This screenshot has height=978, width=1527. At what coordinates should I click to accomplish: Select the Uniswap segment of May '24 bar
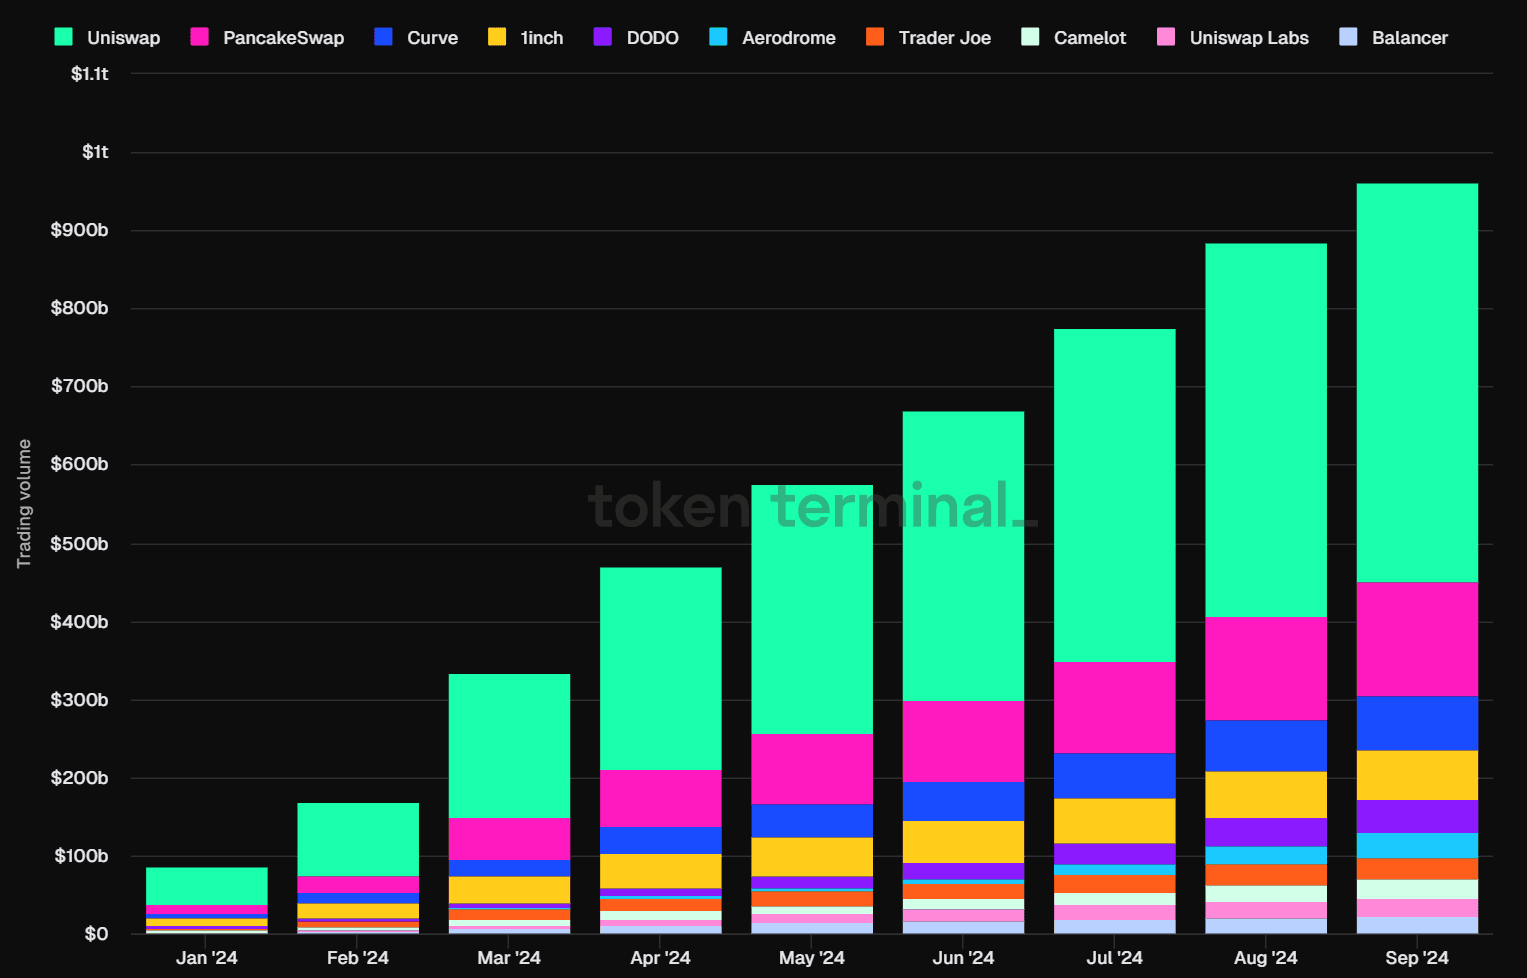click(812, 610)
